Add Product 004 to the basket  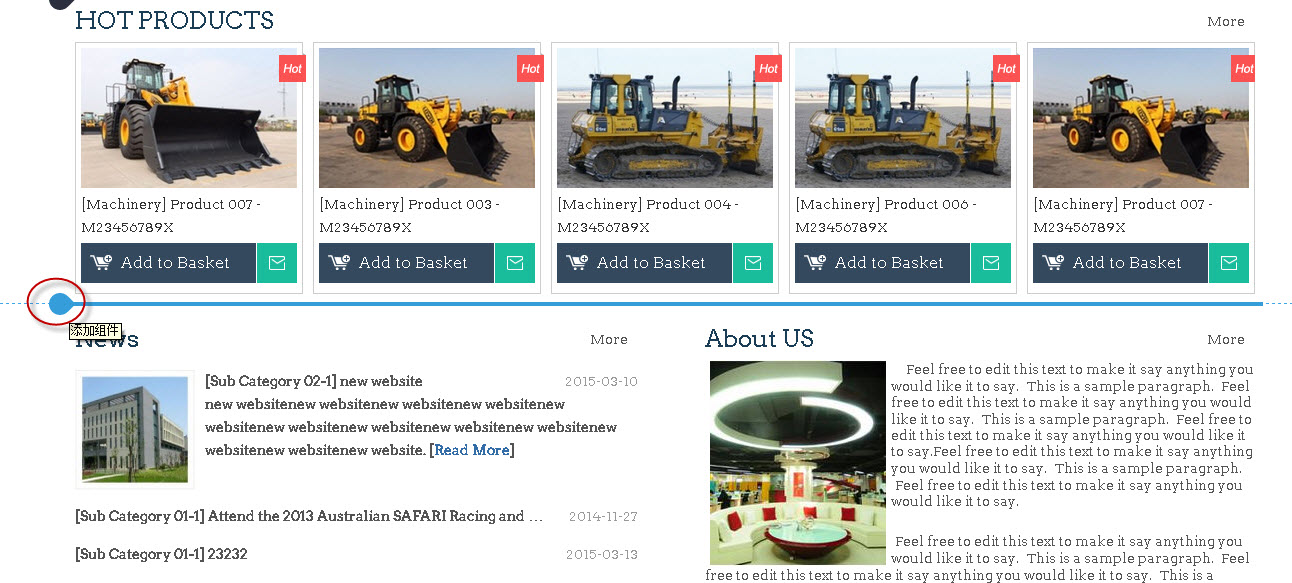(x=644, y=263)
